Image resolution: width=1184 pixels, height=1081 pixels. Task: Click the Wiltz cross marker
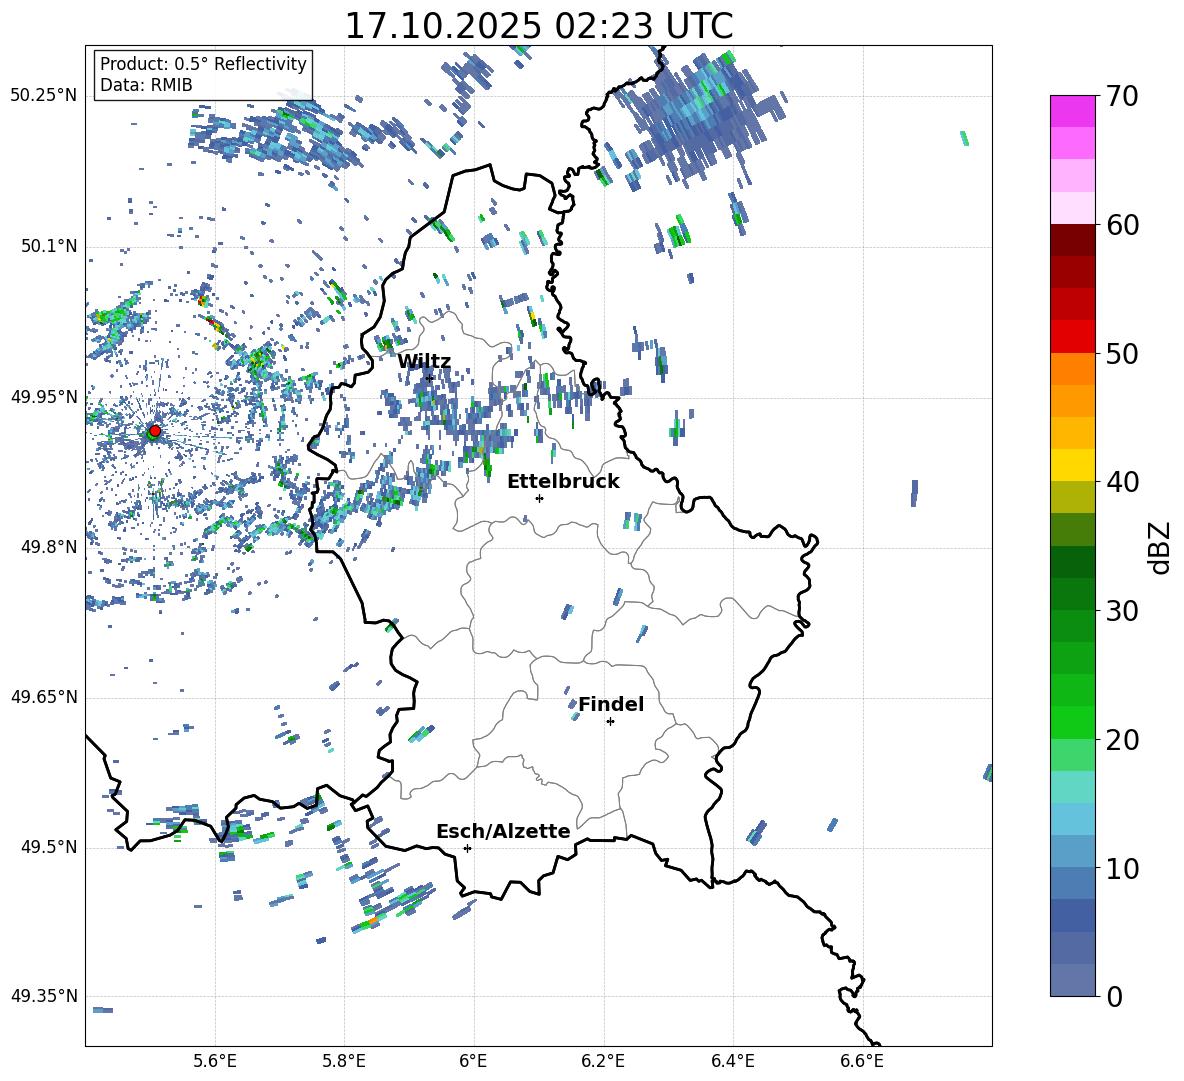pos(429,378)
